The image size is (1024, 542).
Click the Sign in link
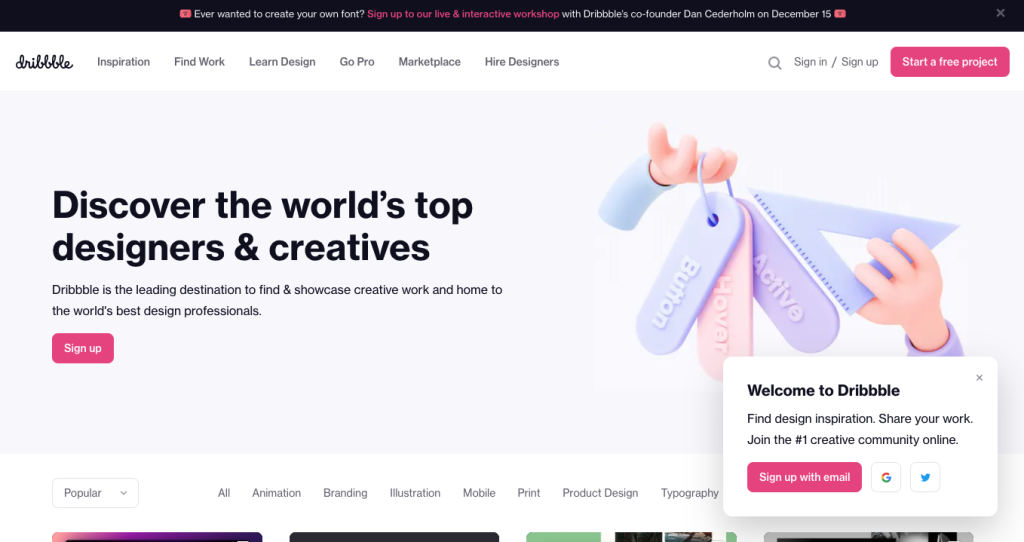coord(810,62)
